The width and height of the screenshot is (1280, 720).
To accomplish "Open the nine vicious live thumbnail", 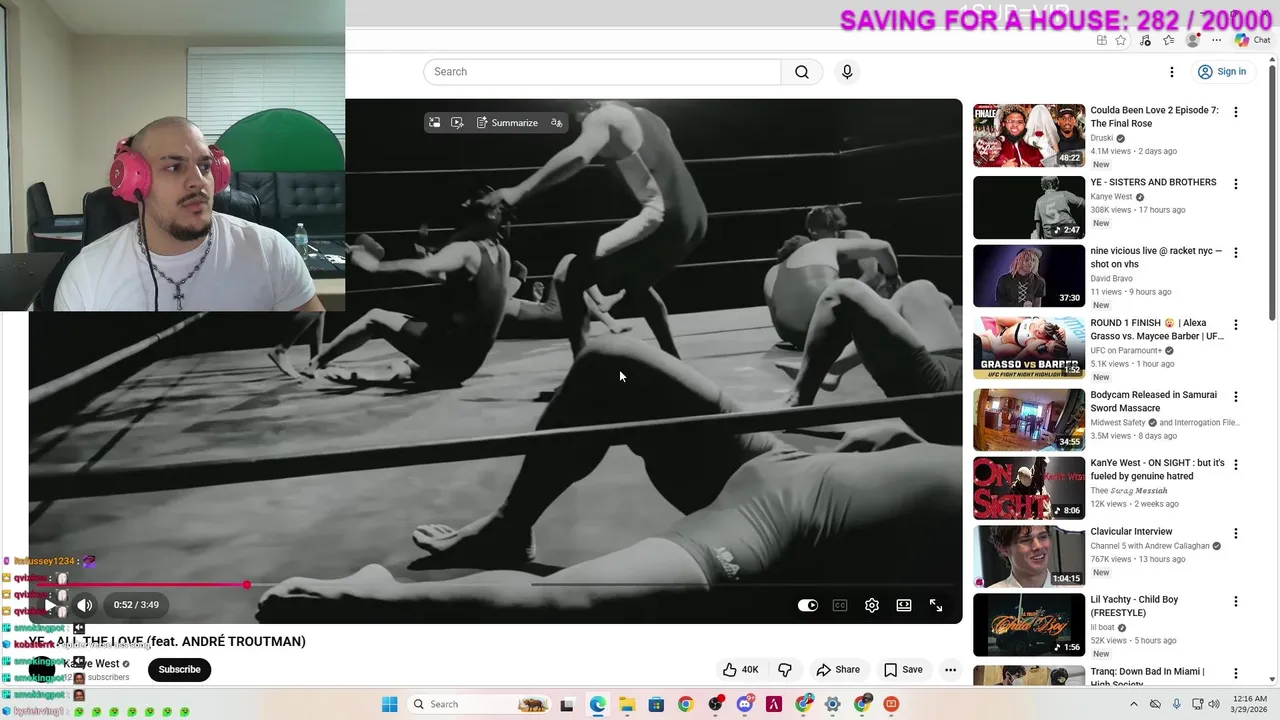I will click(1029, 276).
